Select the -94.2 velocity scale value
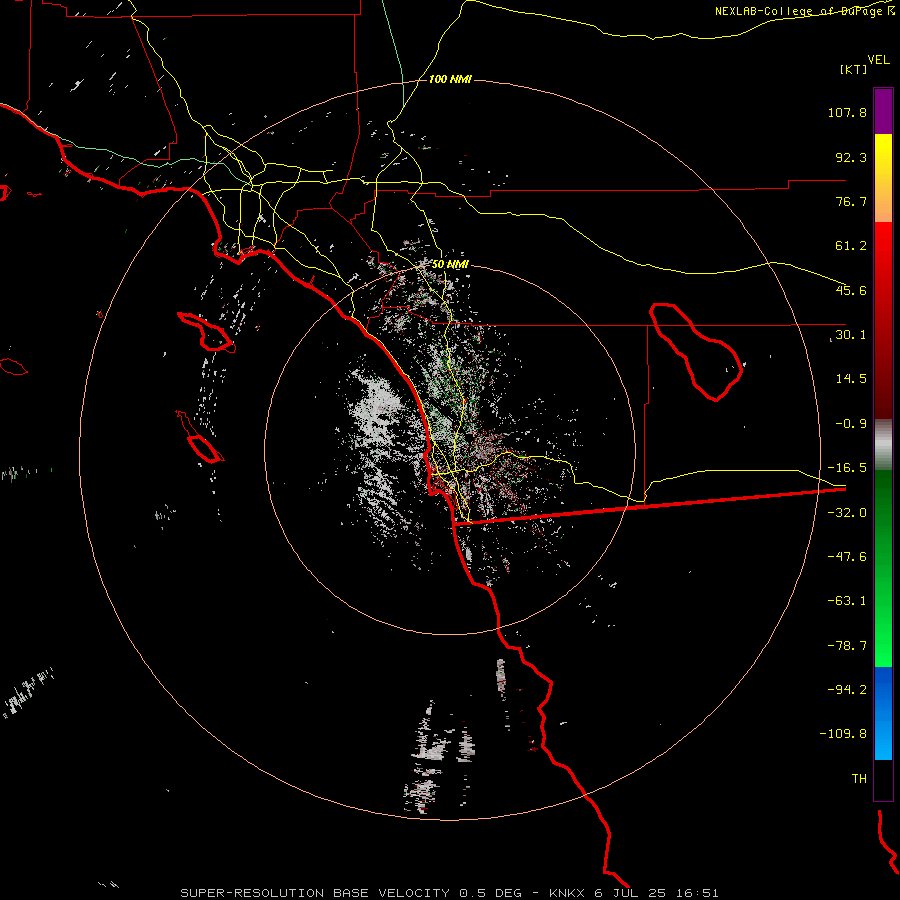 click(x=847, y=690)
